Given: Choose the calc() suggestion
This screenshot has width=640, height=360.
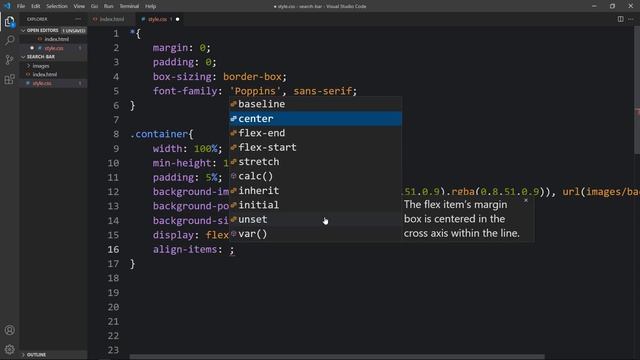Looking at the screenshot, I should coord(316,176).
